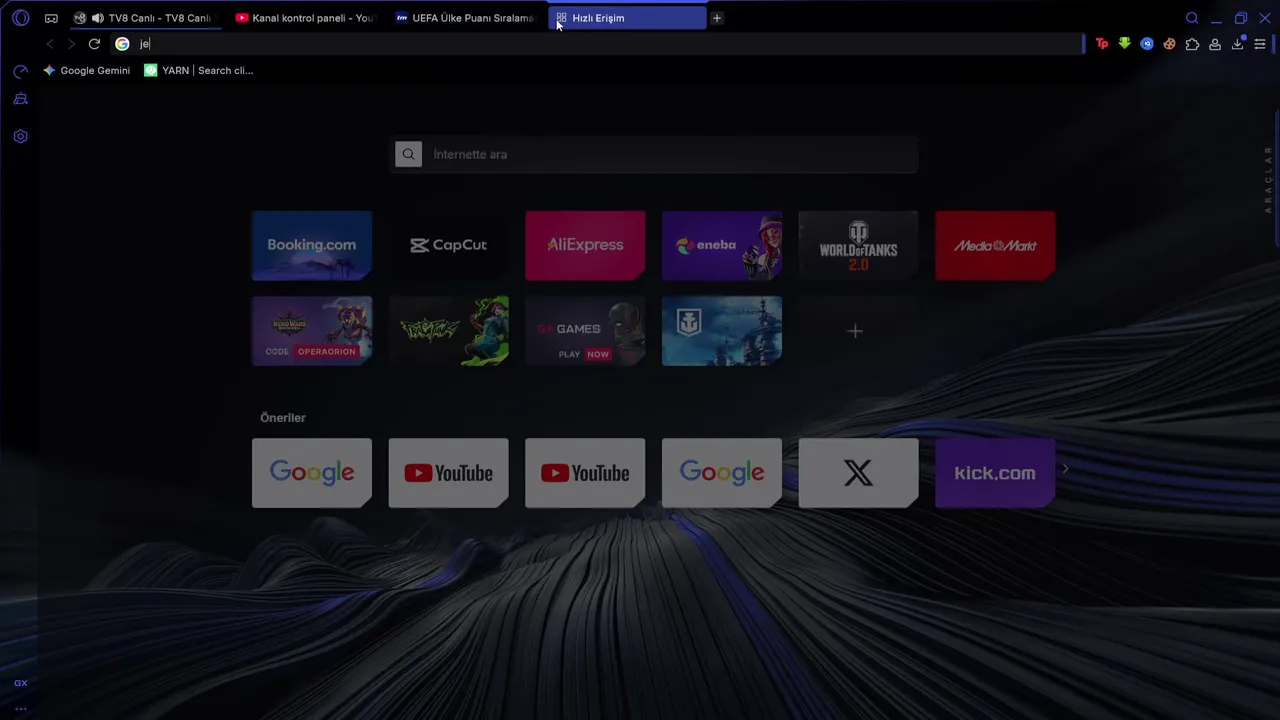Open the Google Gemini bookmark
The width and height of the screenshot is (1280, 720).
coord(86,70)
